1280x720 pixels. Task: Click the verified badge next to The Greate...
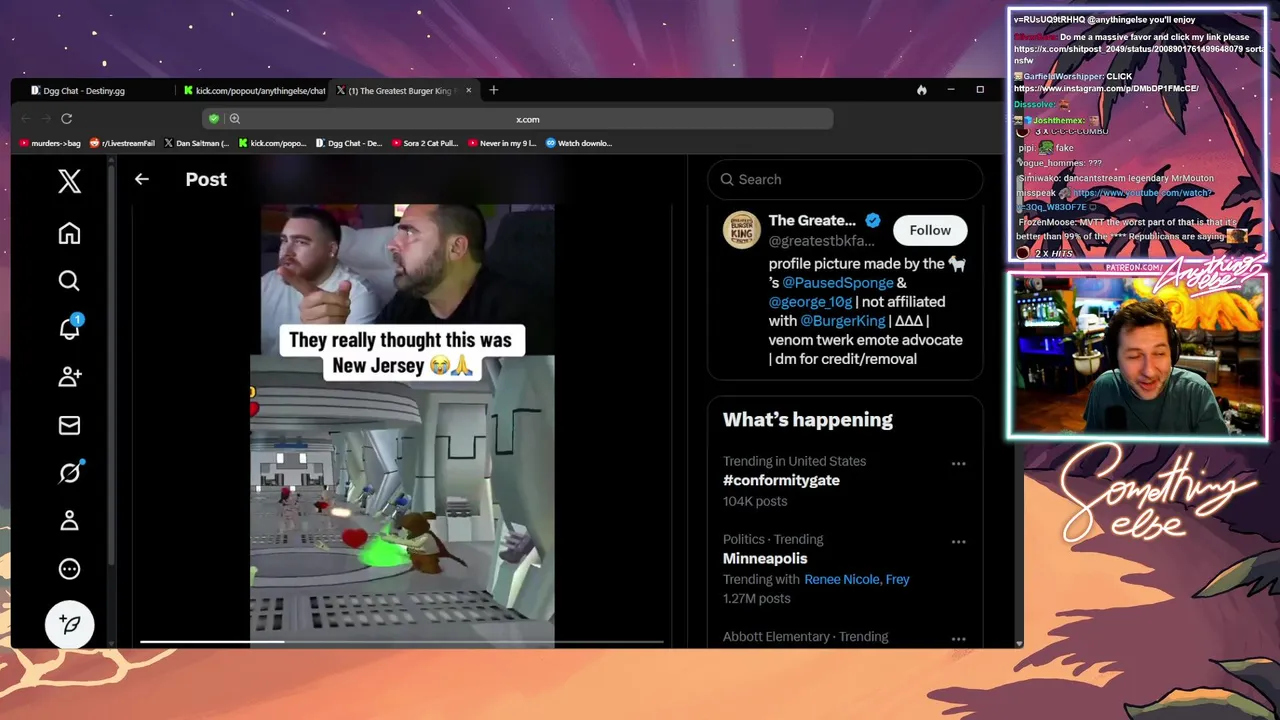pyautogui.click(x=873, y=220)
